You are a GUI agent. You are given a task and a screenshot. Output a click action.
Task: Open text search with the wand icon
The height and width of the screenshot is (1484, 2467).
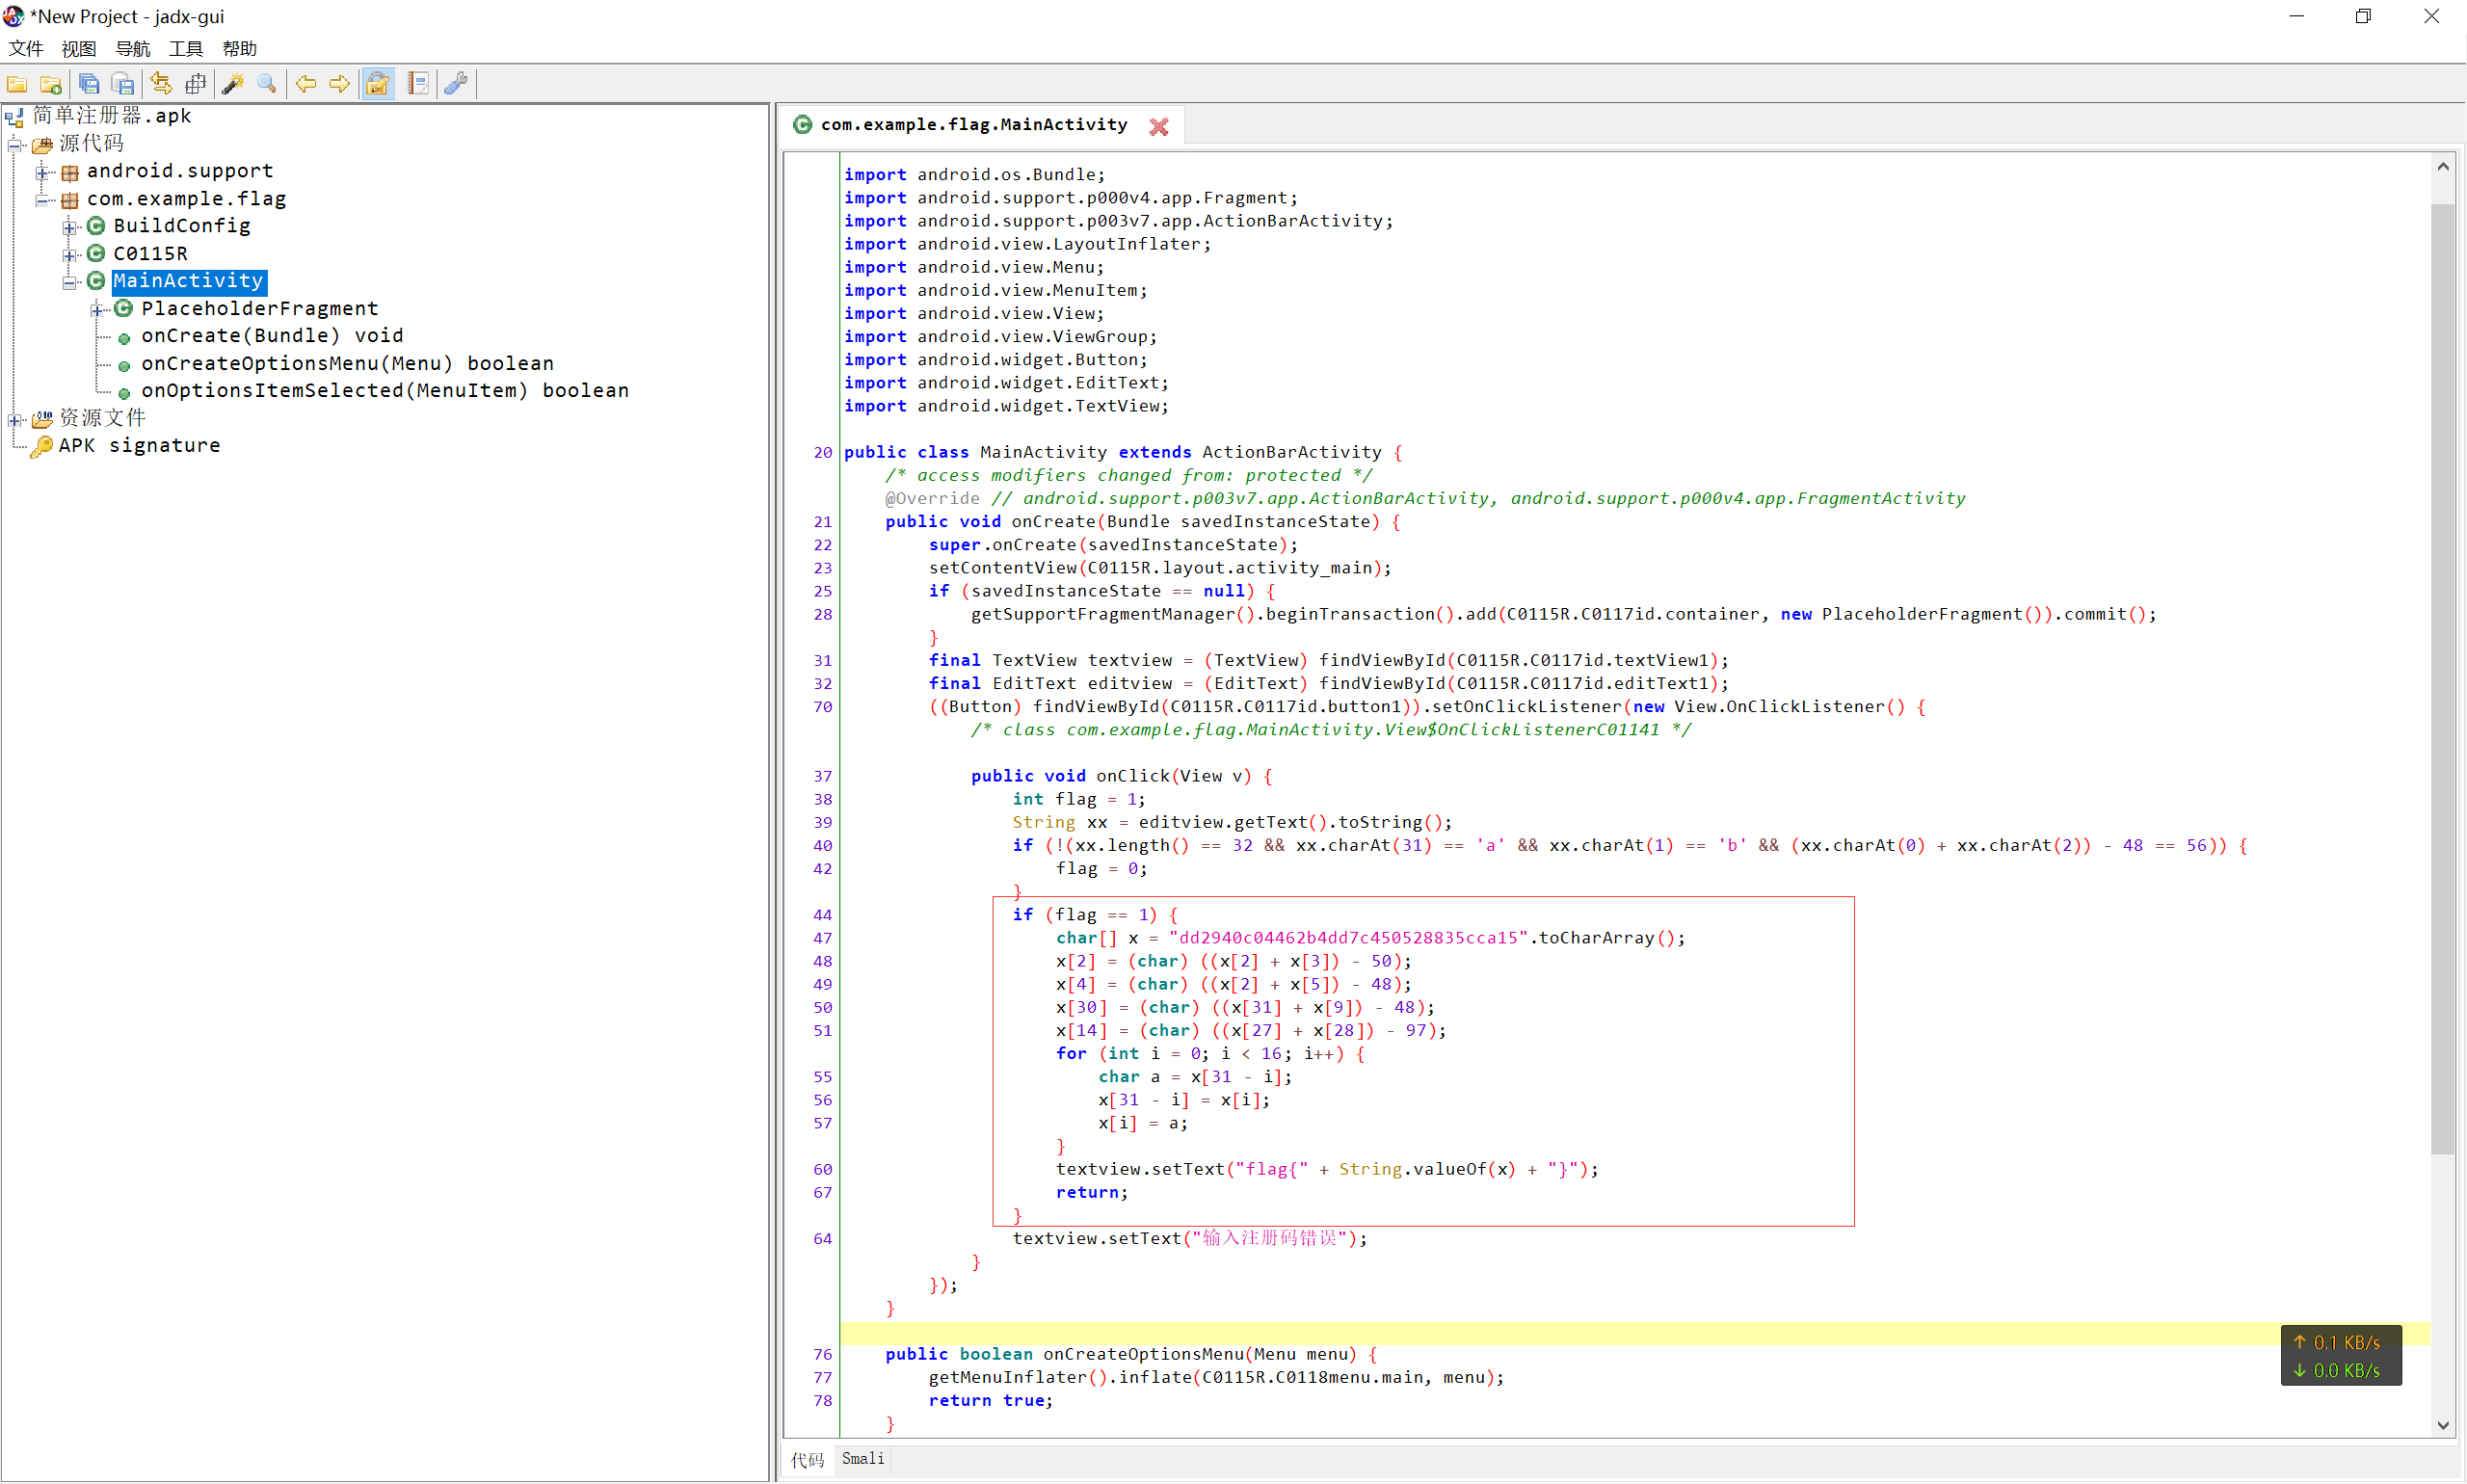[x=233, y=84]
